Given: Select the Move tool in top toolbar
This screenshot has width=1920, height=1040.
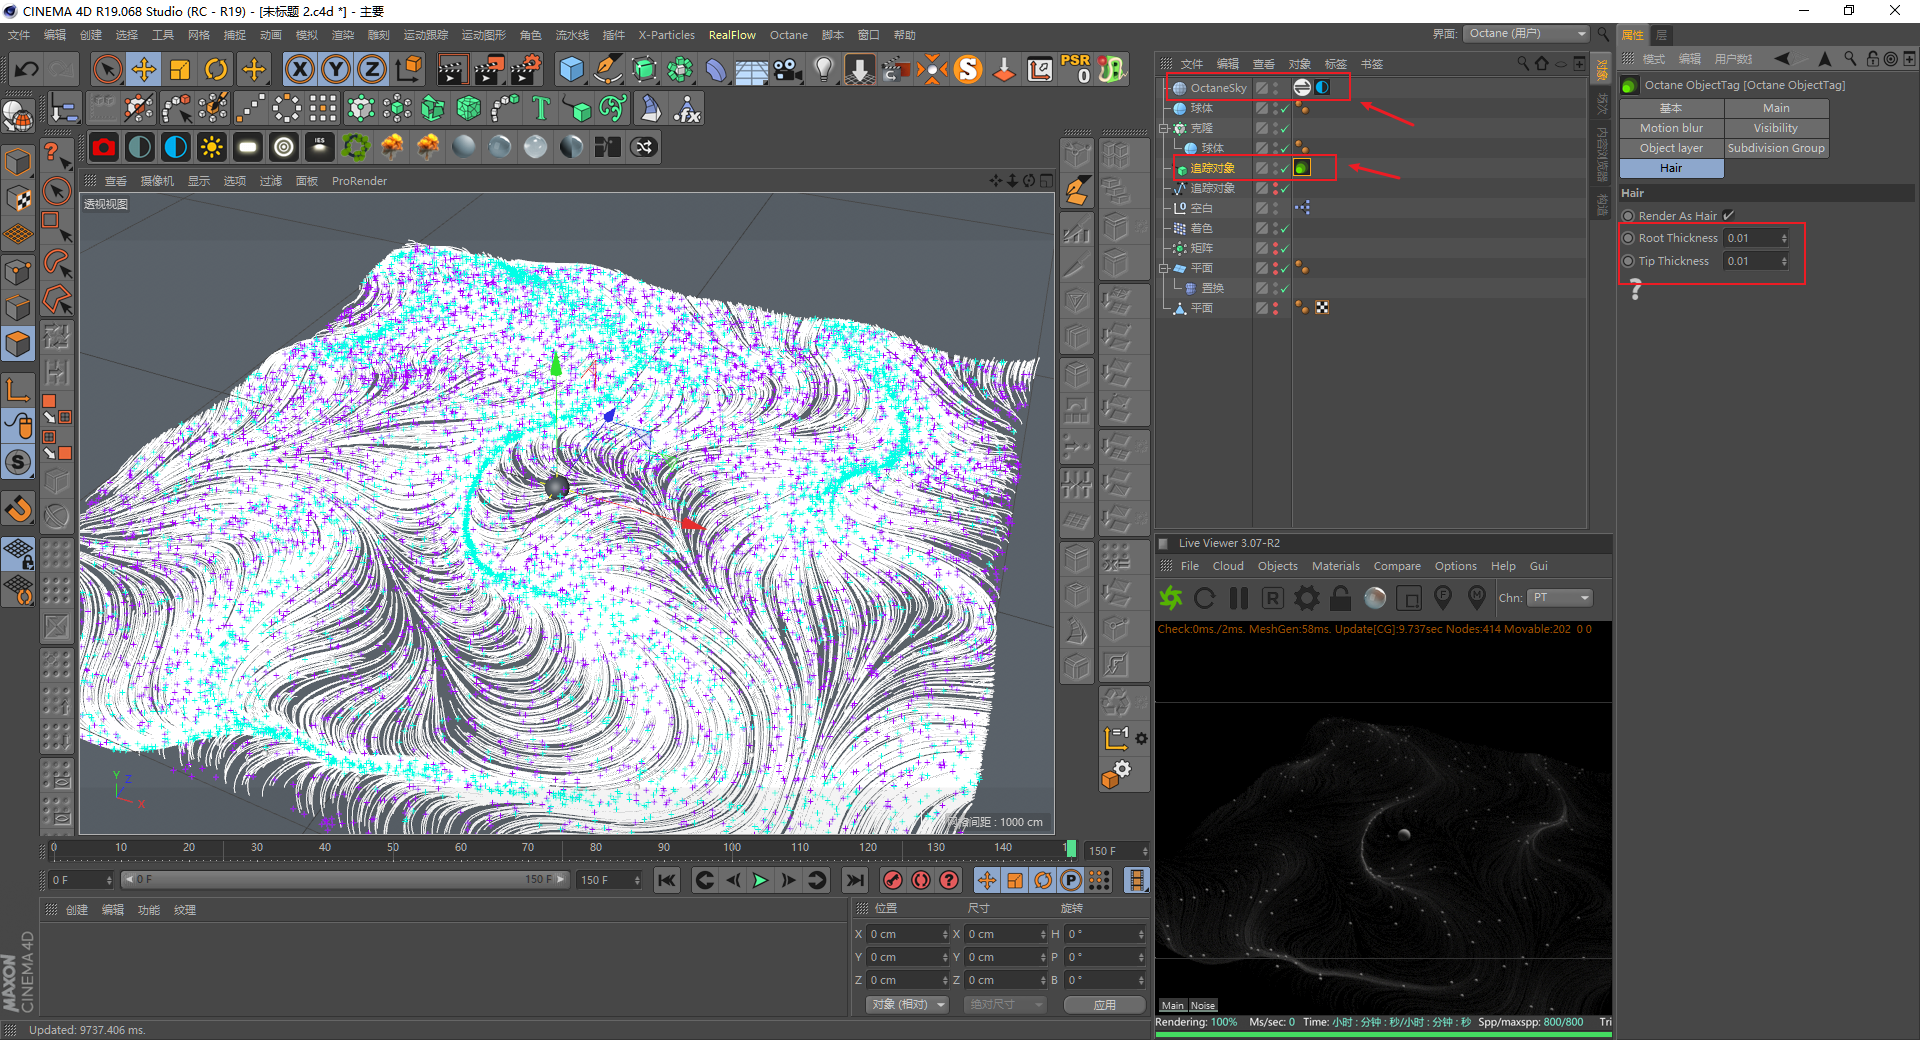Looking at the screenshot, I should pos(143,69).
